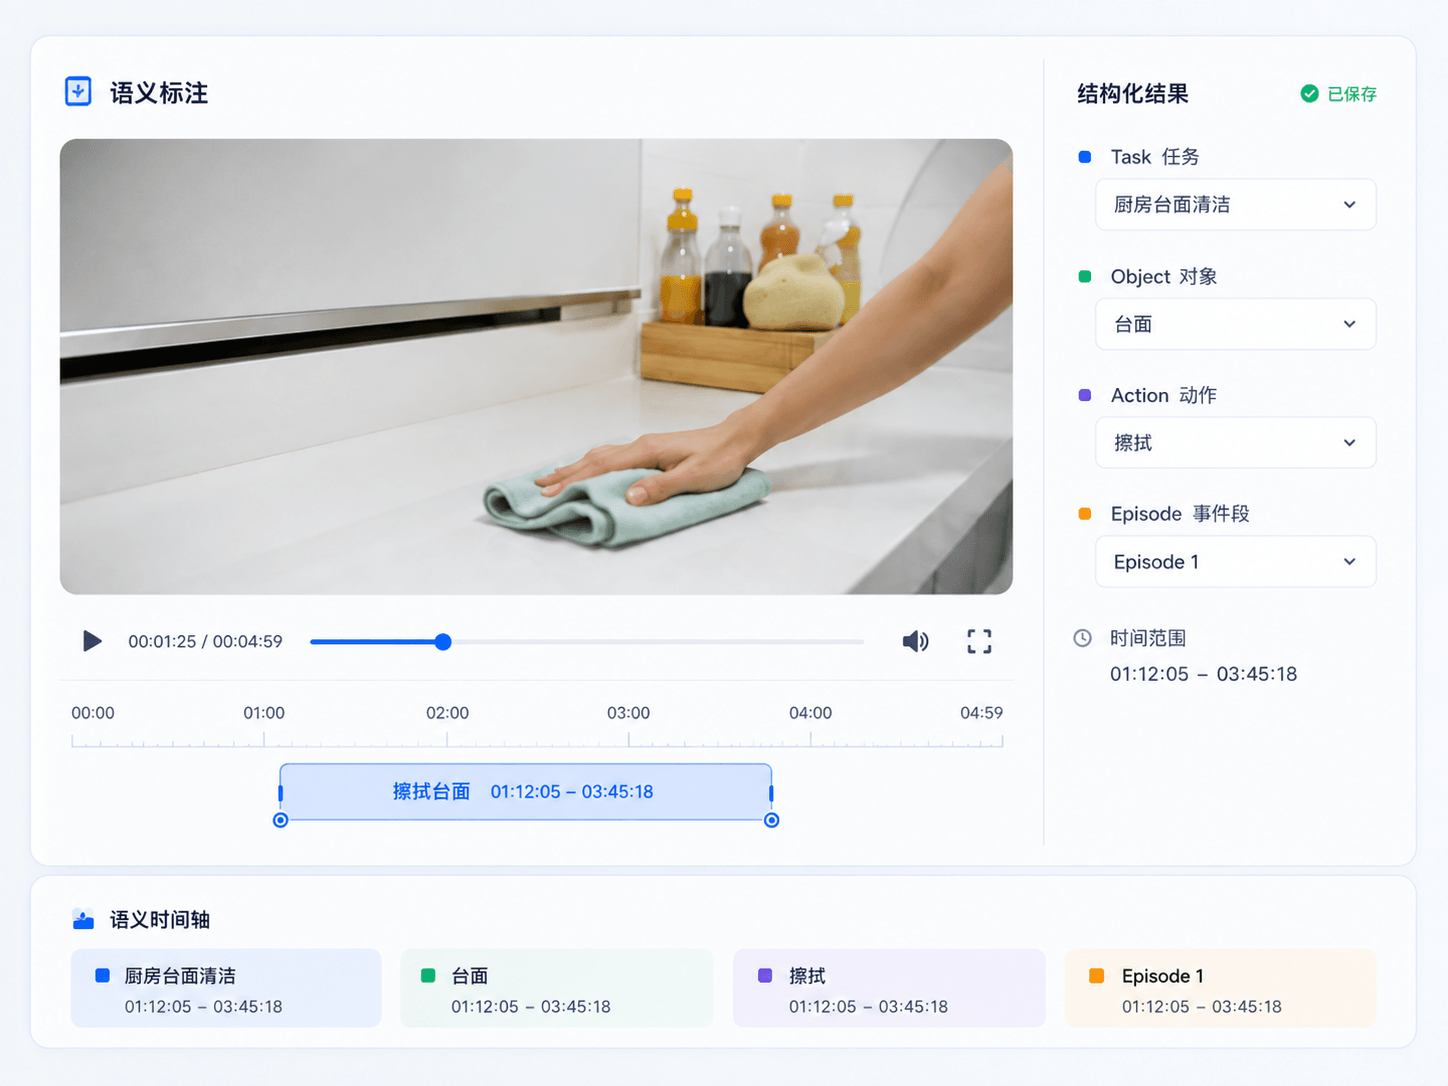Open the Task dropdown showing 厨房台面清洁
The image size is (1448, 1086).
pyautogui.click(x=1235, y=205)
